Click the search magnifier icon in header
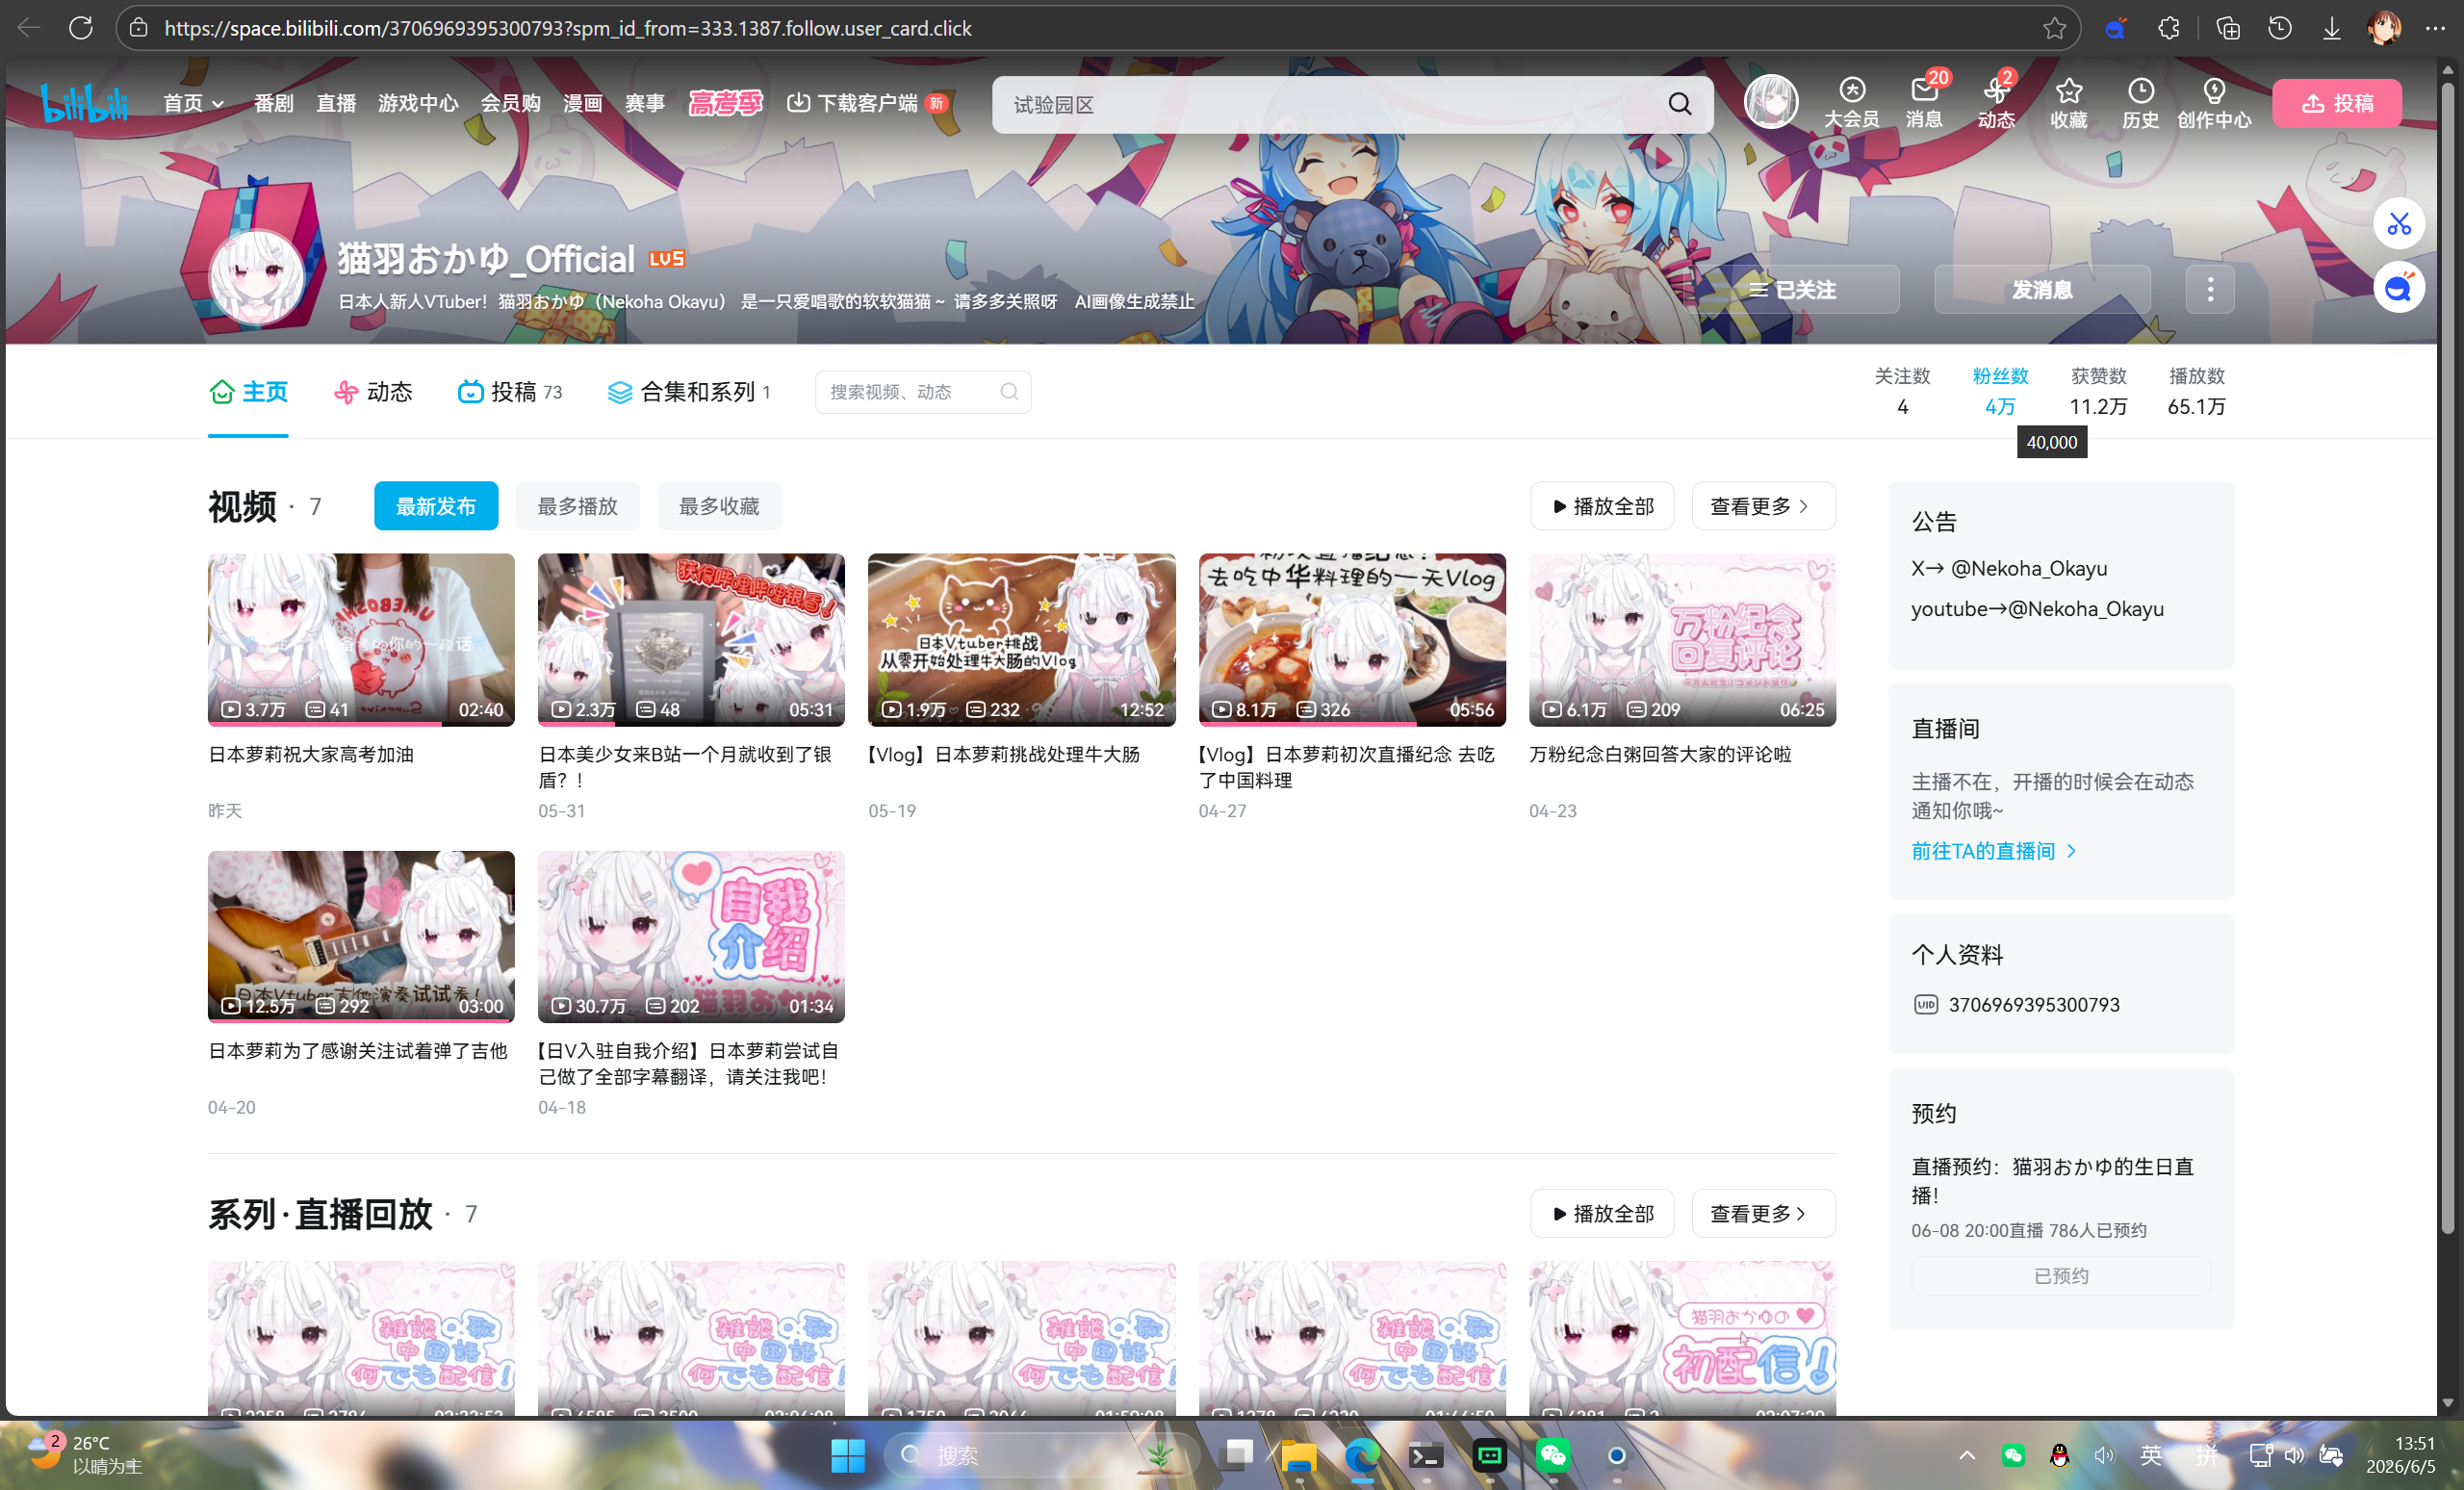The height and width of the screenshot is (1490, 2464). [x=1679, y=104]
